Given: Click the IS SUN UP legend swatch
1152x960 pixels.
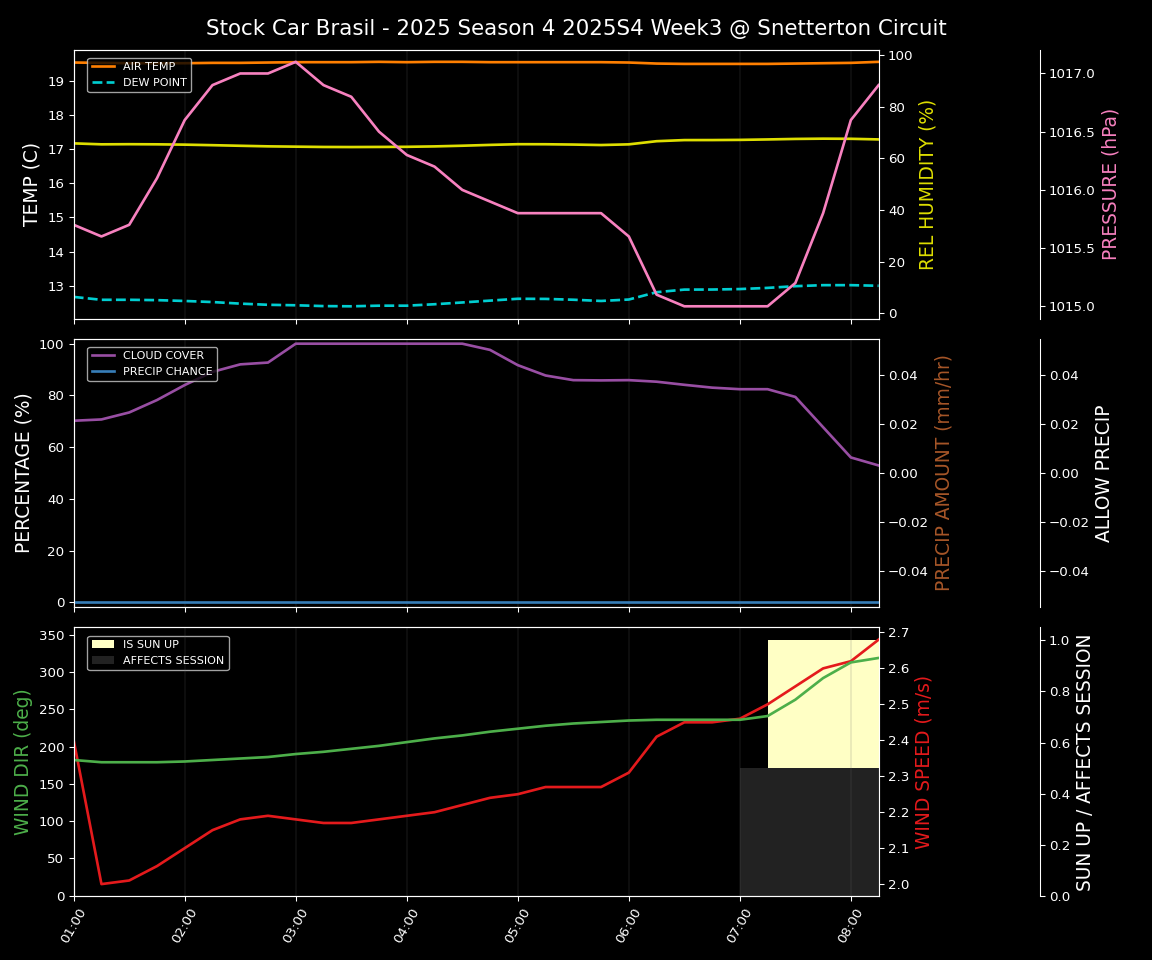Looking at the screenshot, I should 104,645.
